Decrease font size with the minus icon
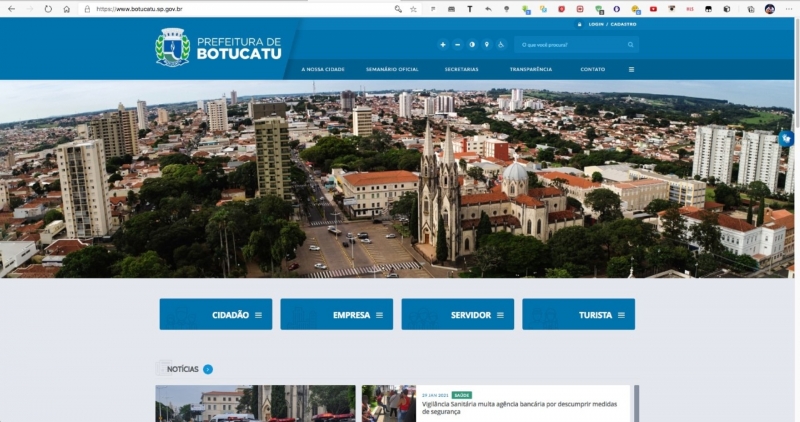 click(458, 45)
